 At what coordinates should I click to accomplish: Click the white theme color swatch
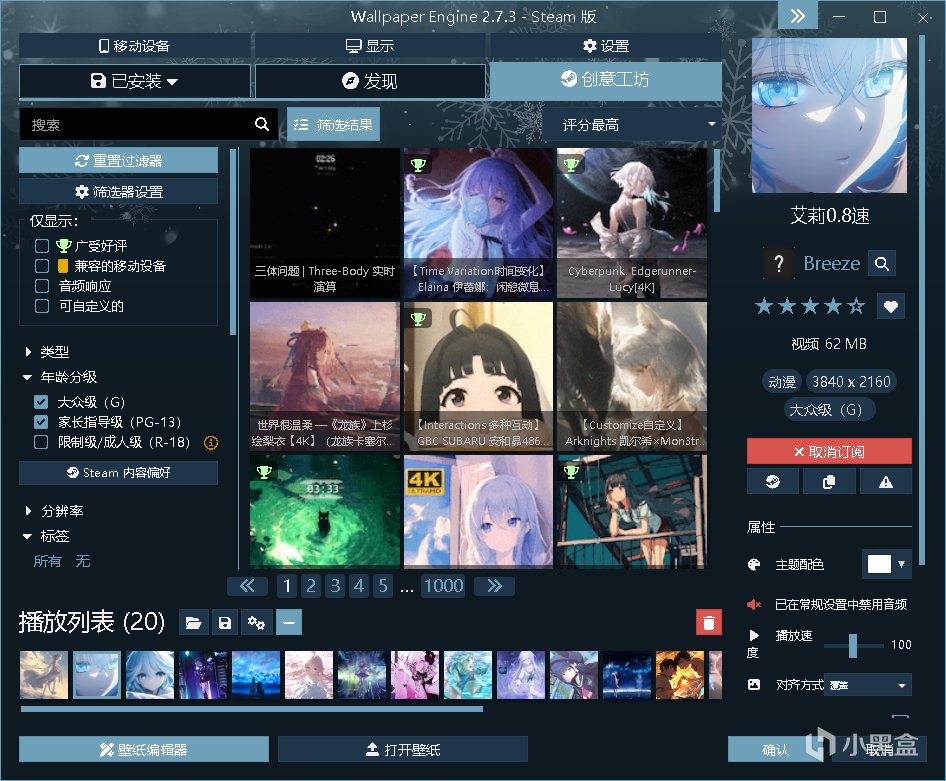pos(878,564)
